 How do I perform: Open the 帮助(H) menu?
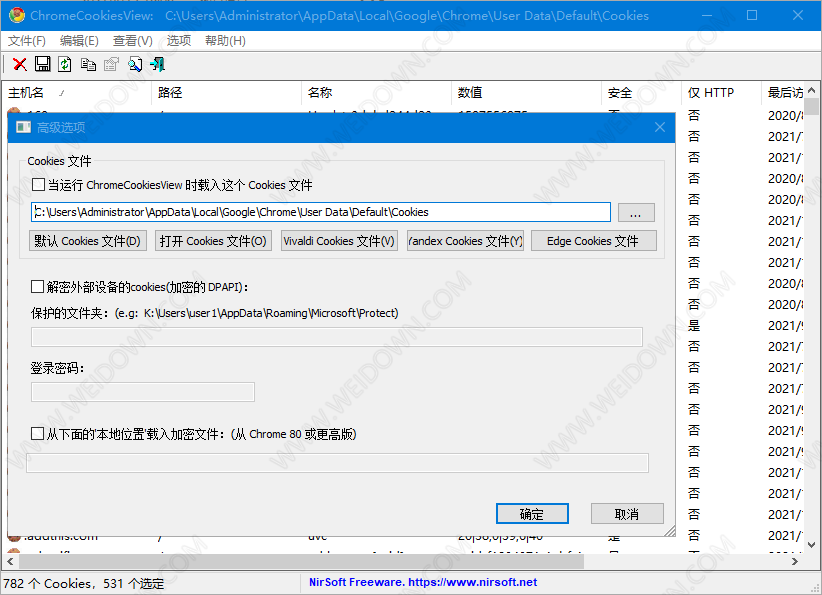(x=225, y=40)
